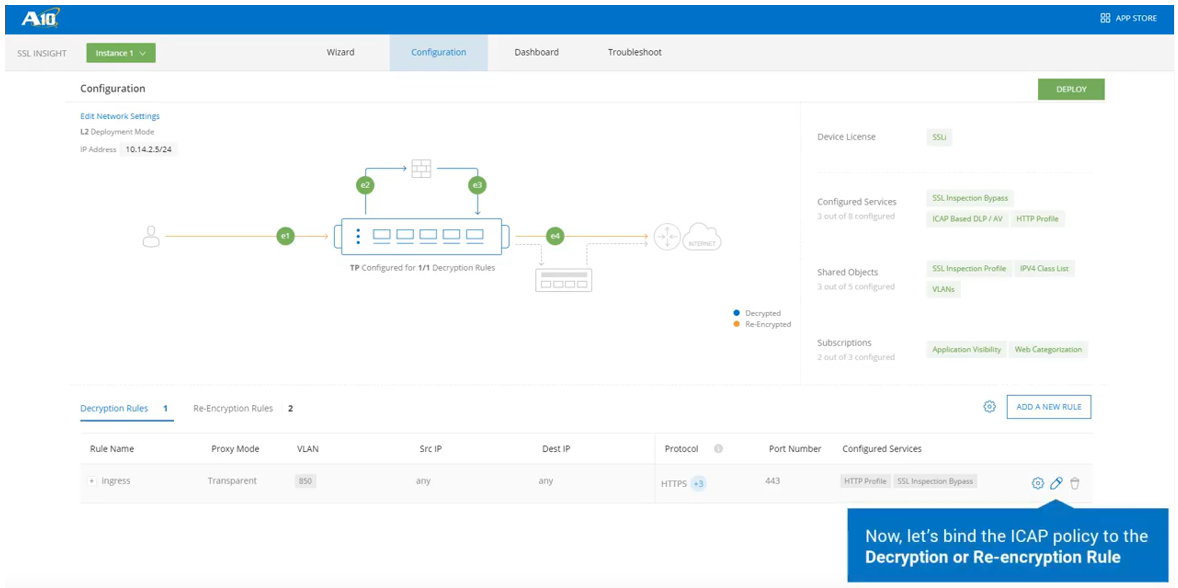Viewport: 1178px width, 588px height.
Task: Switch to Re-Encryption Rules tab
Action: point(243,409)
